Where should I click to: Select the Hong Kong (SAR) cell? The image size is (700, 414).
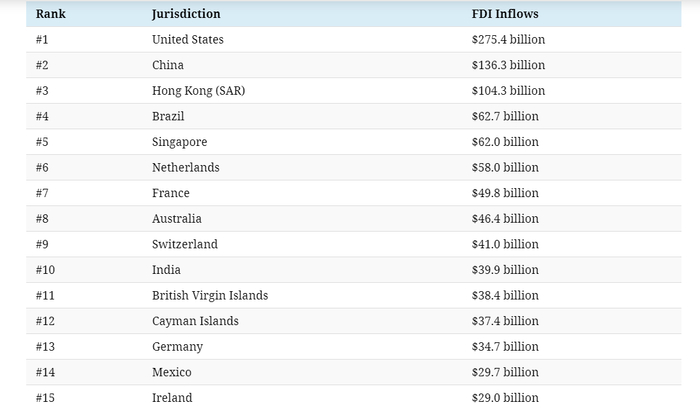[x=198, y=91]
